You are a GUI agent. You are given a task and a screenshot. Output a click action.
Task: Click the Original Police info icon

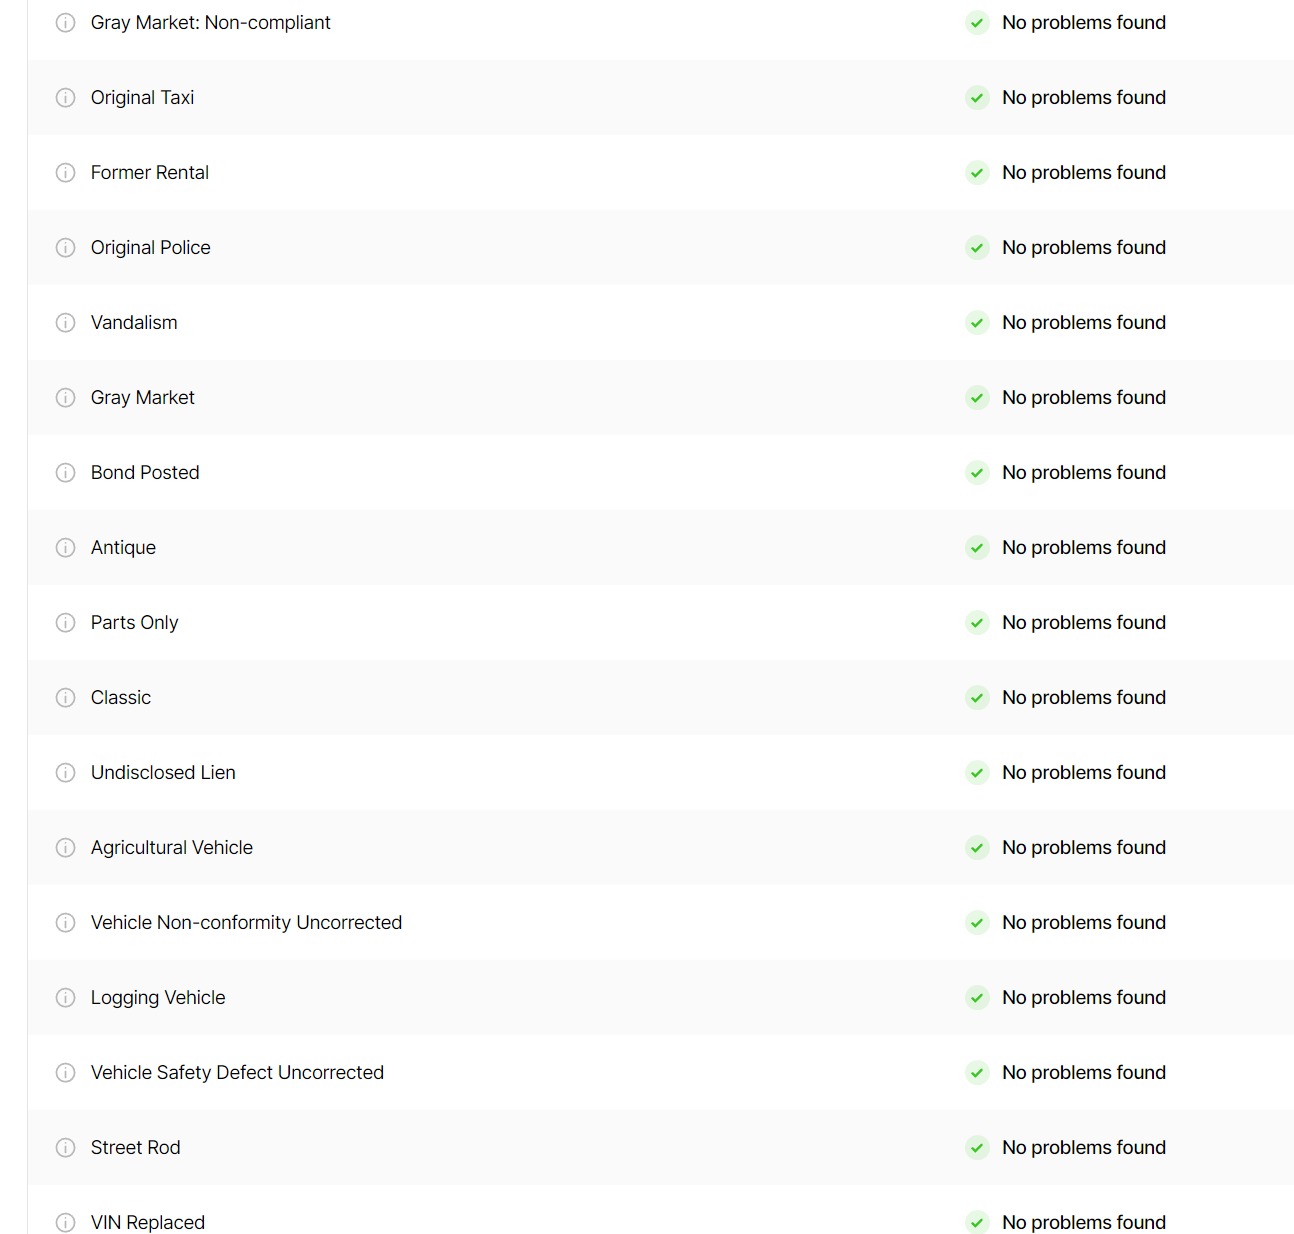[x=65, y=248]
